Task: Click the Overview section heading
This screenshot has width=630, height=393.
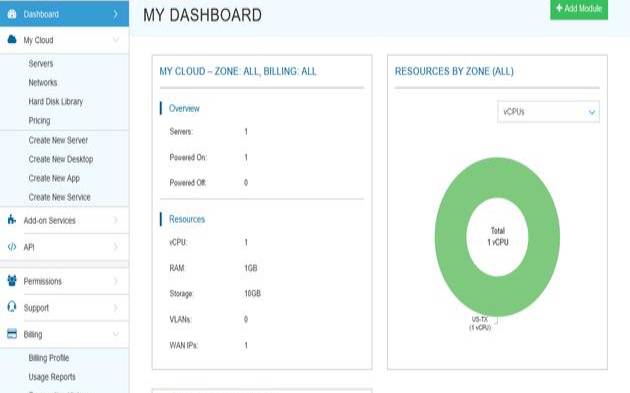Action: coord(184,108)
